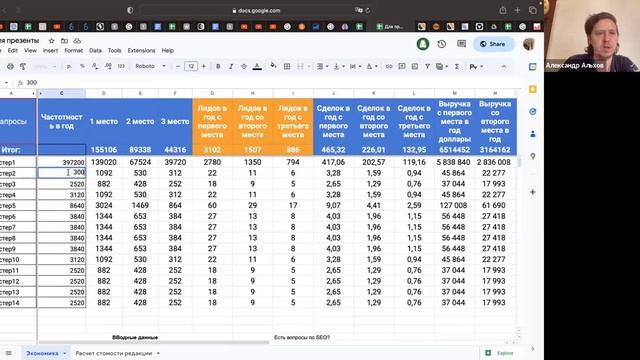Click the merge cells icon

[300, 66]
